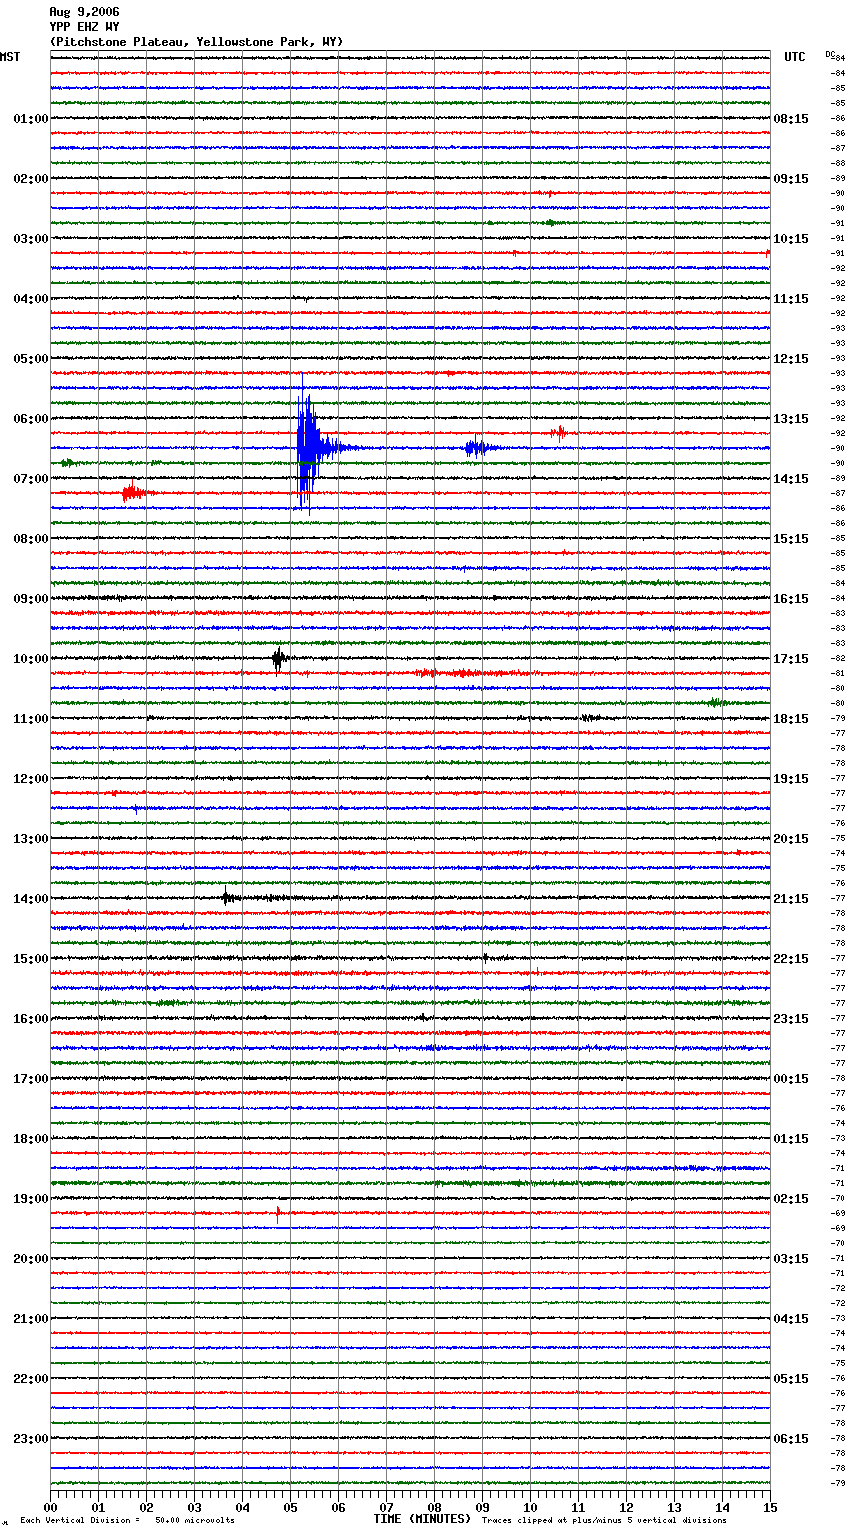Click the 08:15 UTC time label
This screenshot has height=1534, width=850.
pyautogui.click(x=791, y=119)
